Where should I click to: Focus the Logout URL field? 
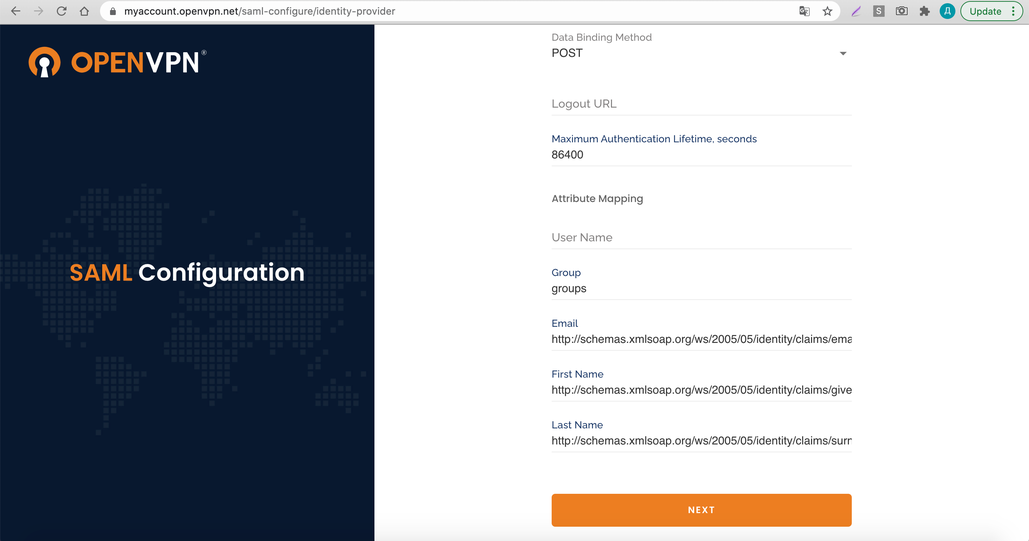pyautogui.click(x=701, y=104)
